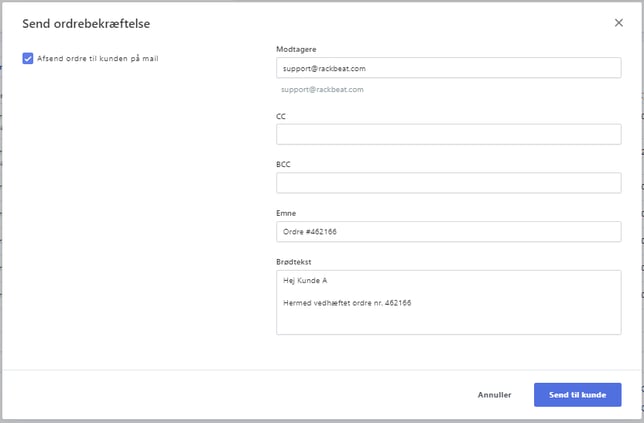Place cursor on the 'Hej Kunde A' line

point(305,281)
